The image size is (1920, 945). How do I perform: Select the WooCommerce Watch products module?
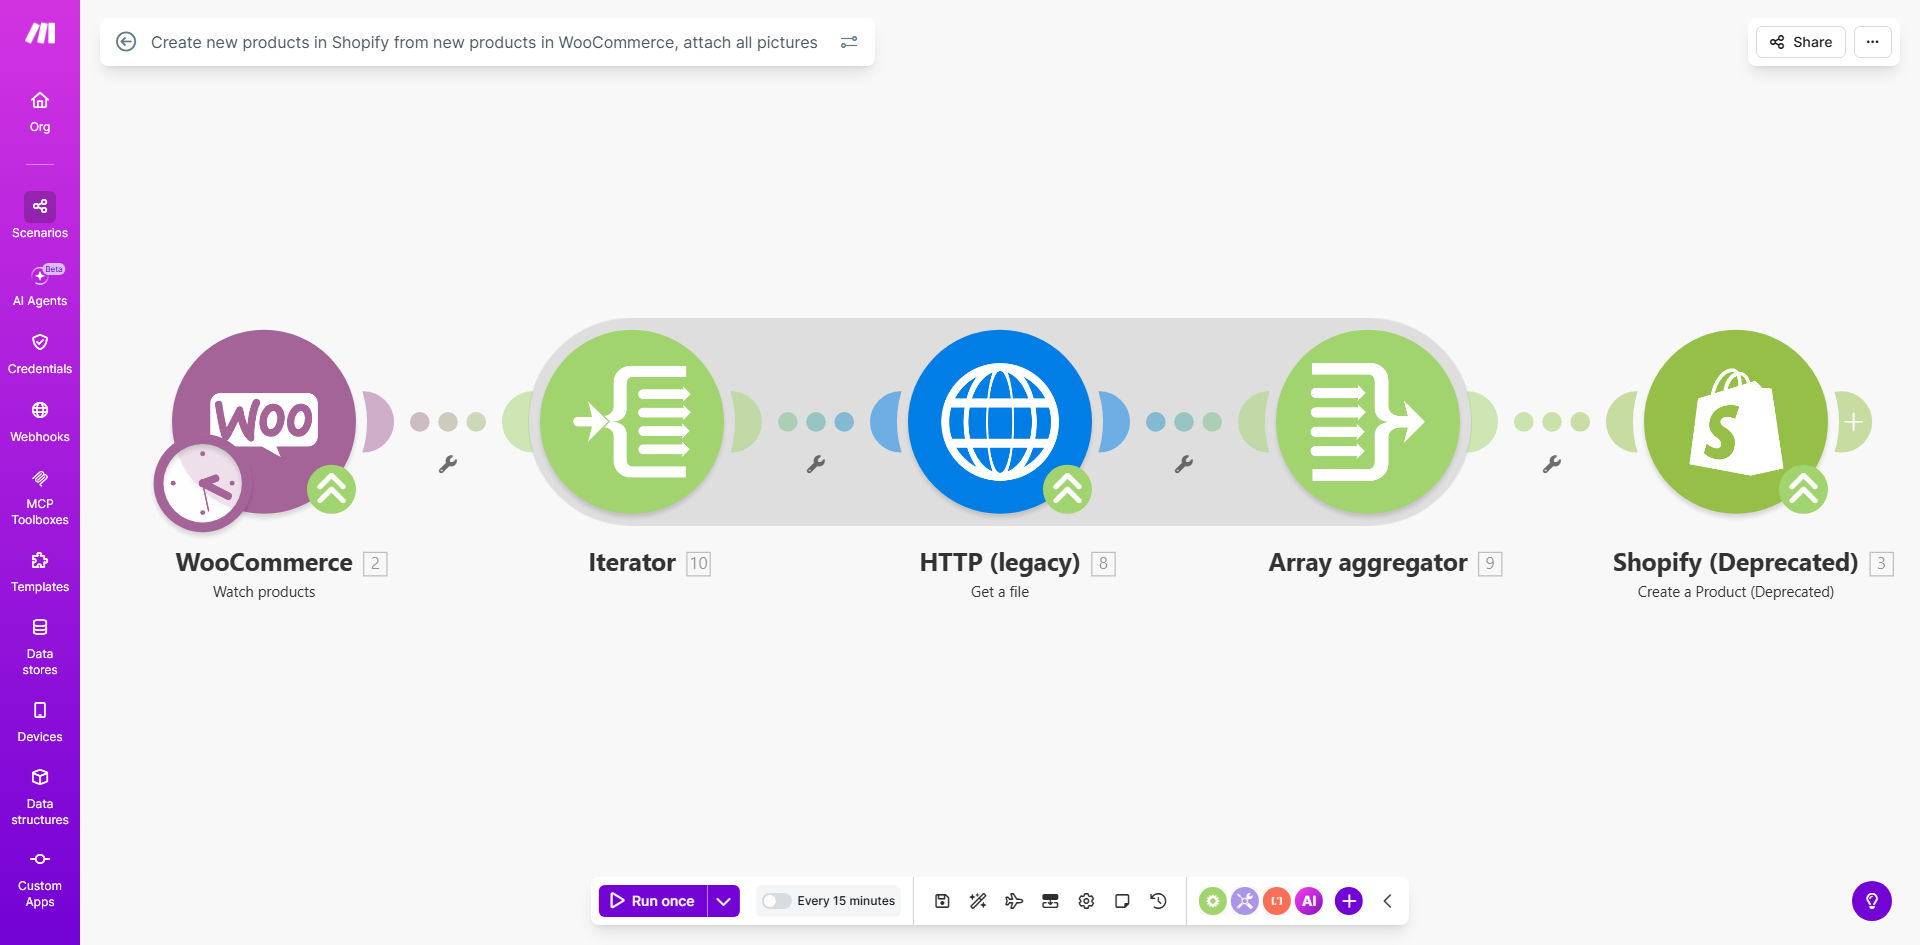point(264,422)
